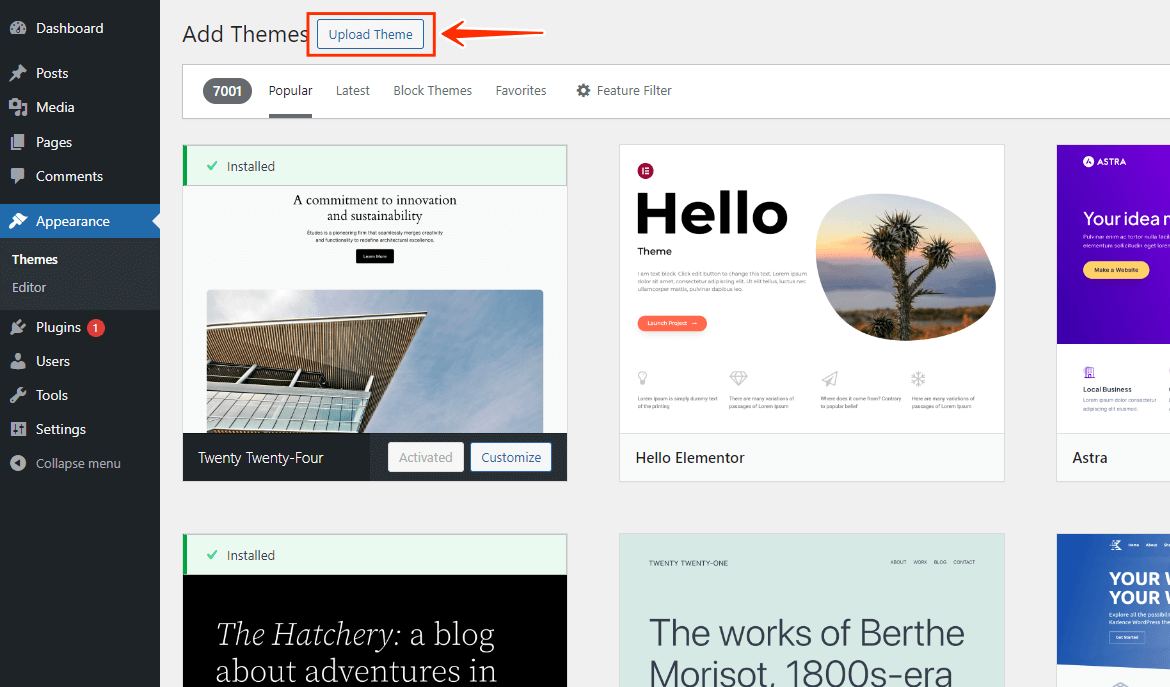
Task: Click the Settings sliders icon
Action: 19,429
